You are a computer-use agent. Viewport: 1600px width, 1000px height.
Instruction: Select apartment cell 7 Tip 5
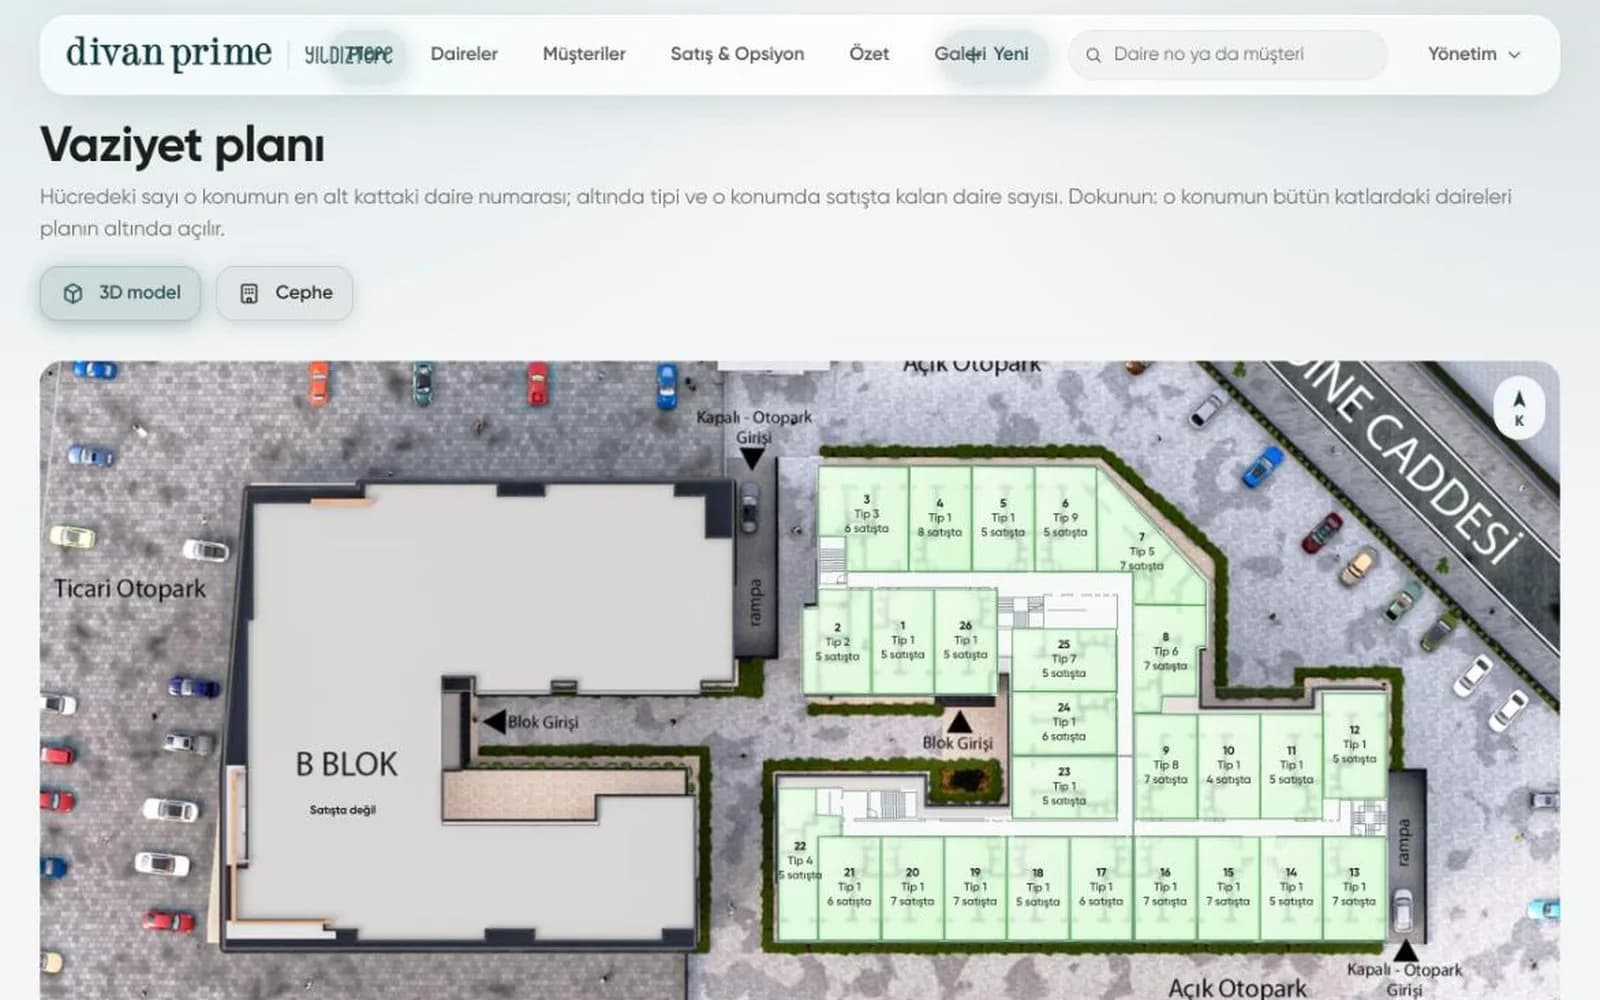pyautogui.click(x=1142, y=551)
